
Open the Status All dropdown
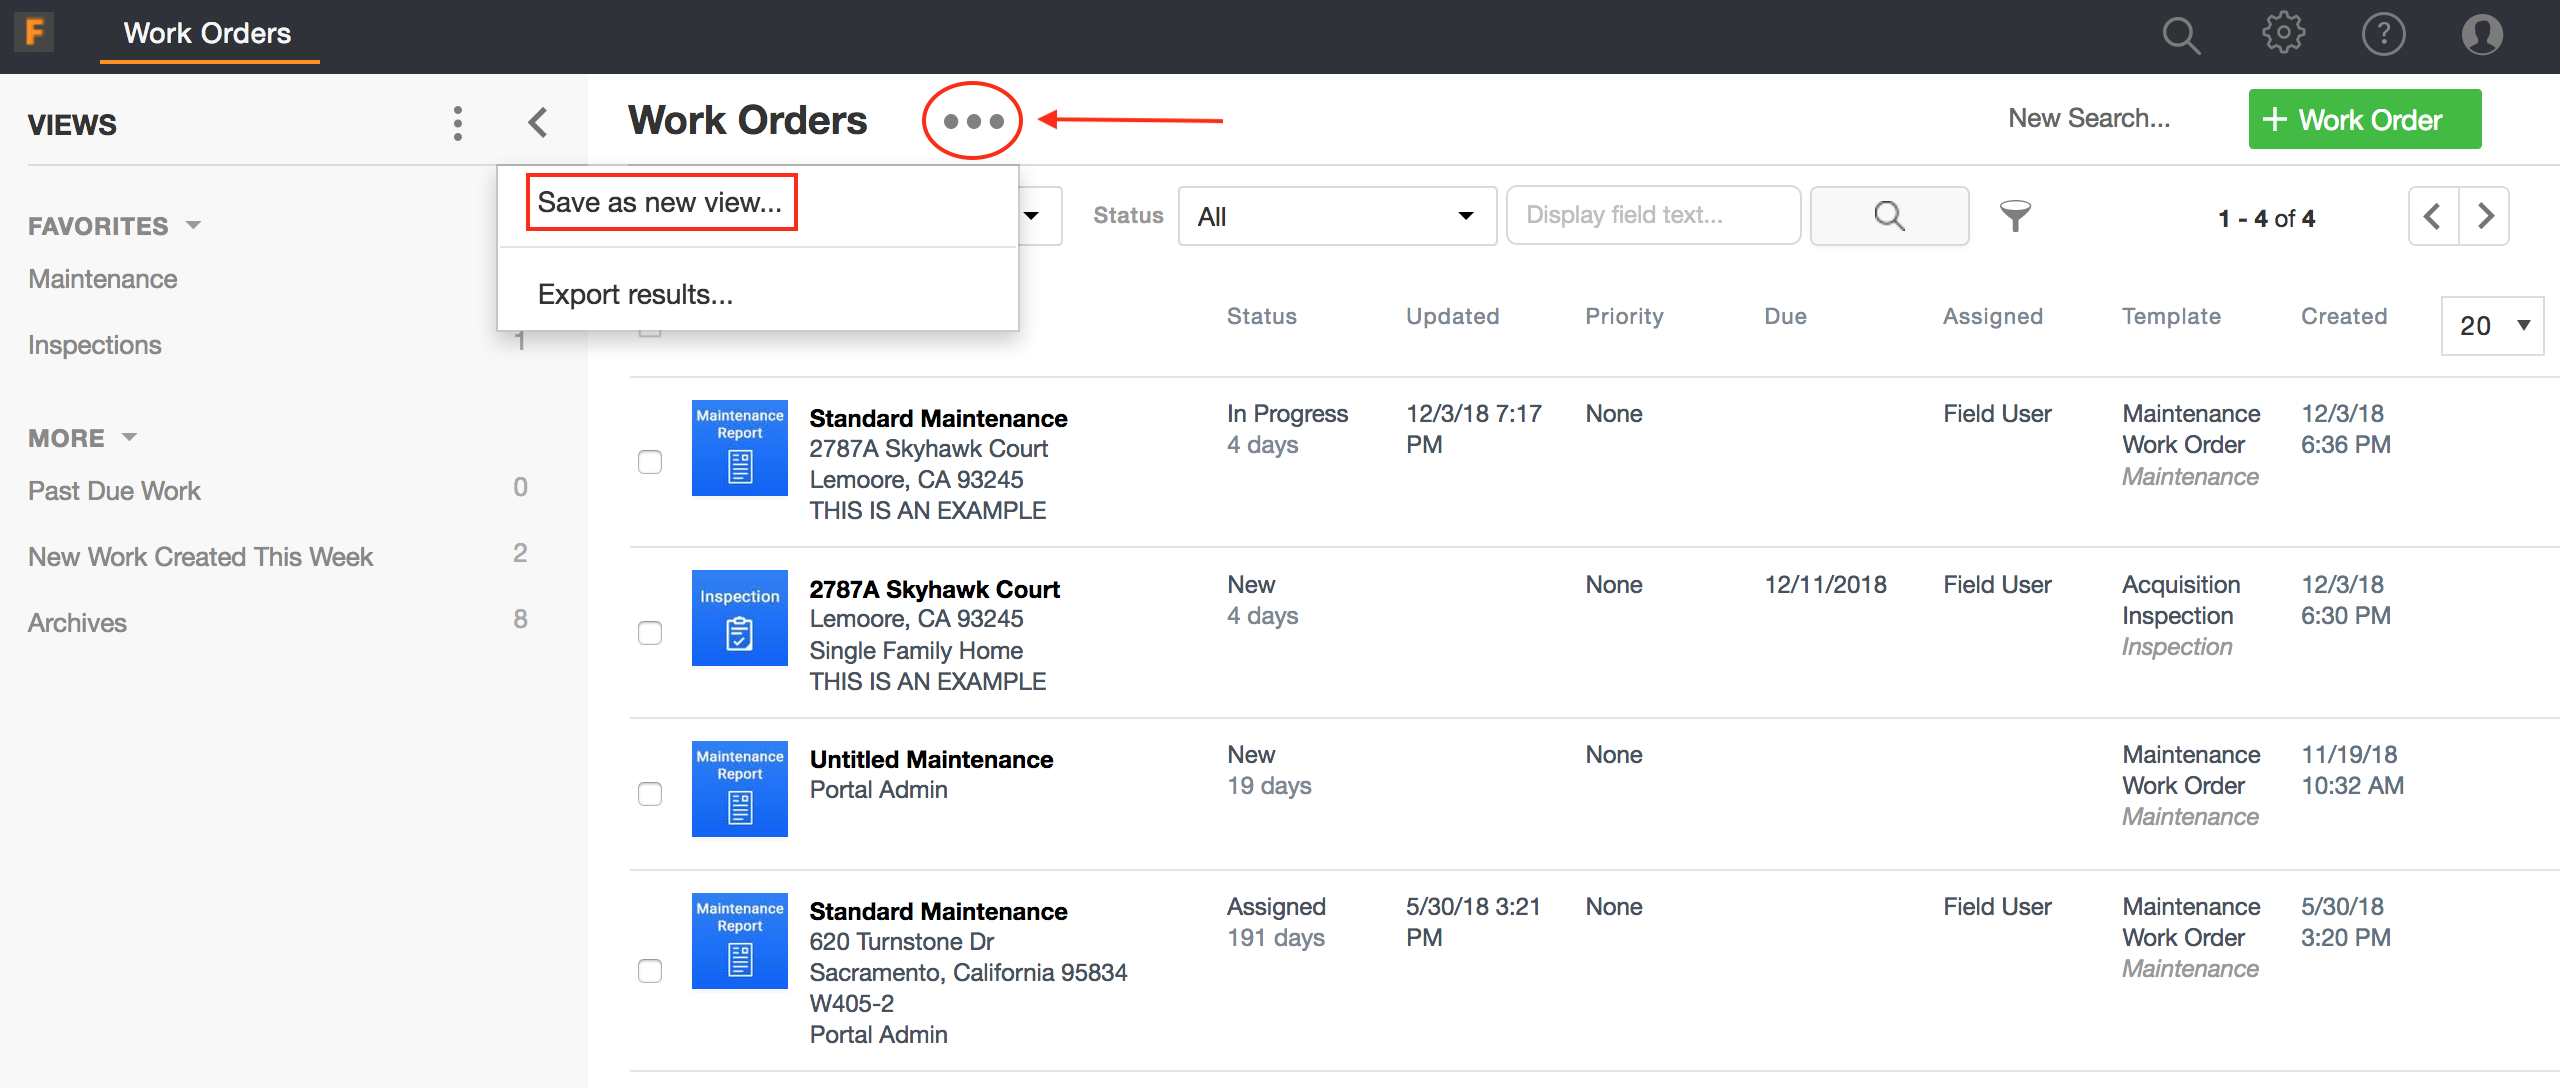pos(1336,216)
